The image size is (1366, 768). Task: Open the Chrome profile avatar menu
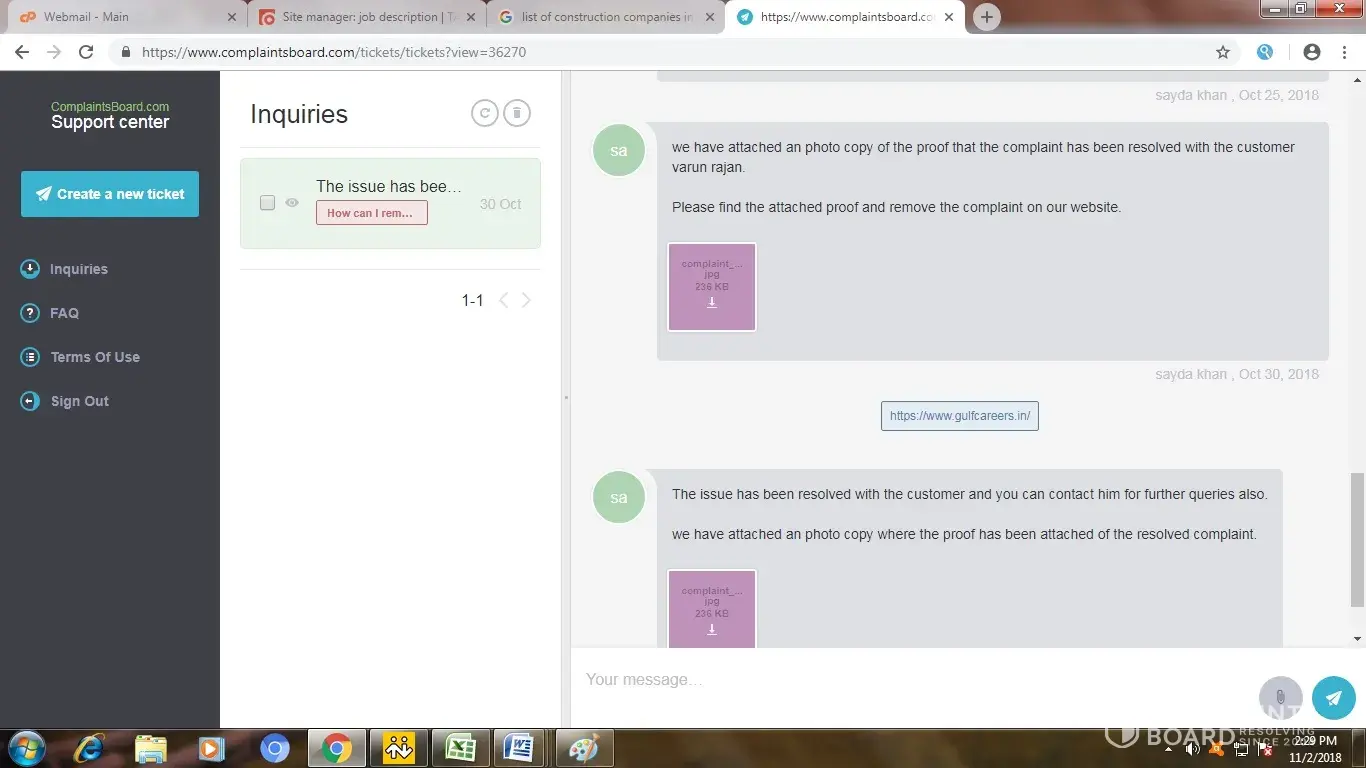1312,52
